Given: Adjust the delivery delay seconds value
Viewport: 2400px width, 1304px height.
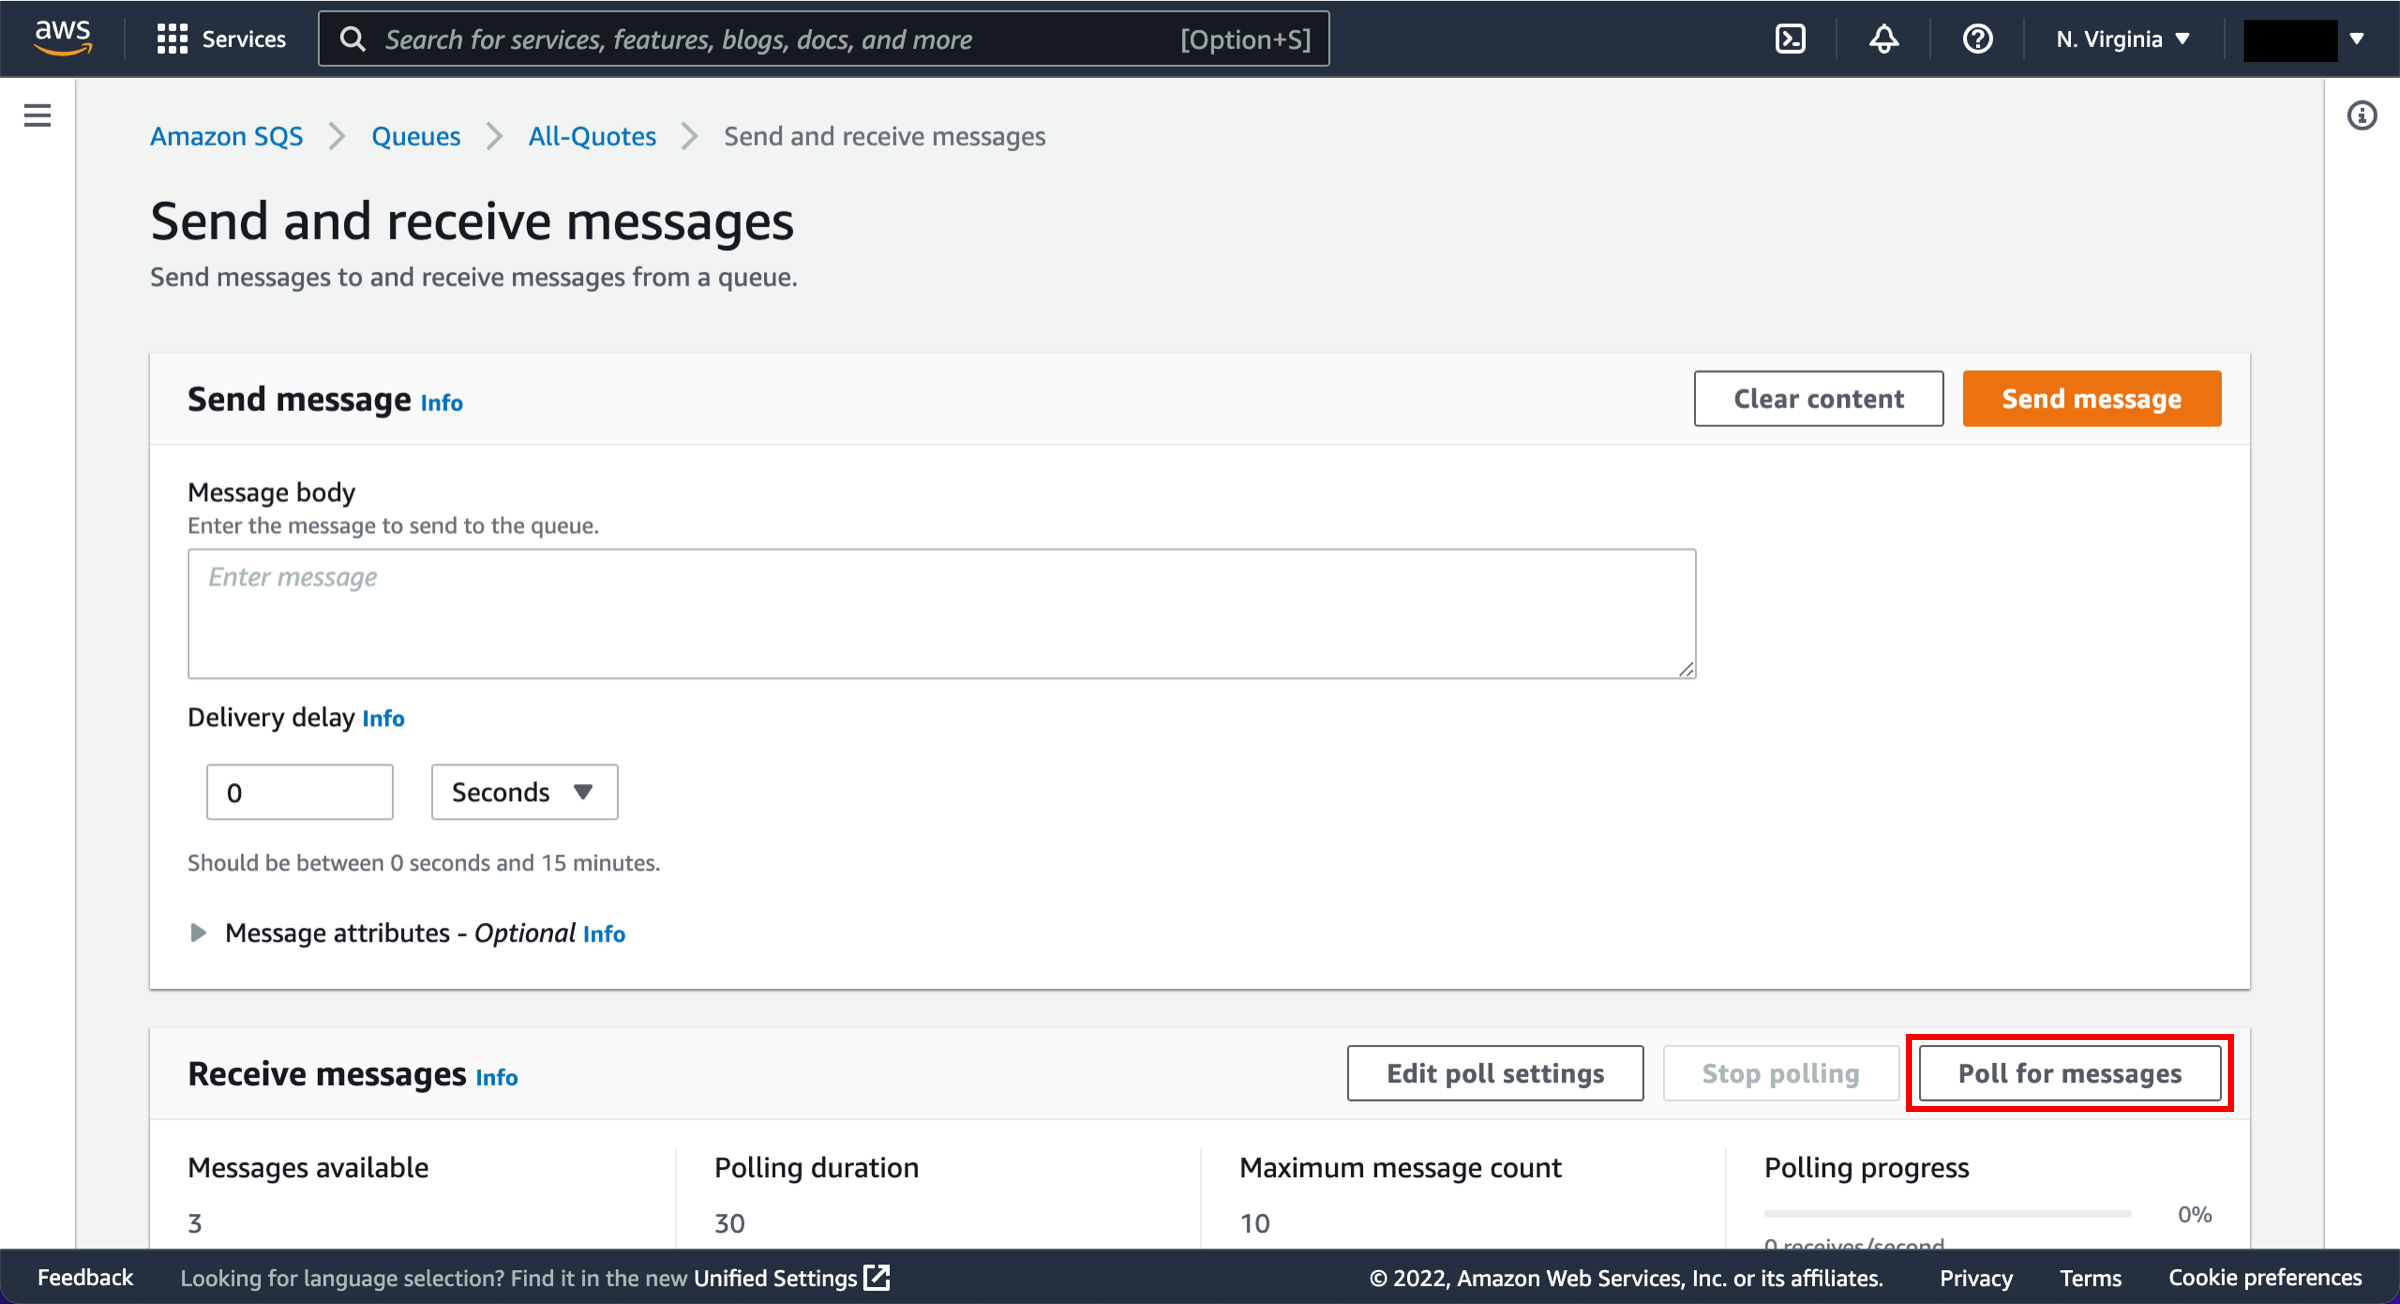Looking at the screenshot, I should pos(300,792).
